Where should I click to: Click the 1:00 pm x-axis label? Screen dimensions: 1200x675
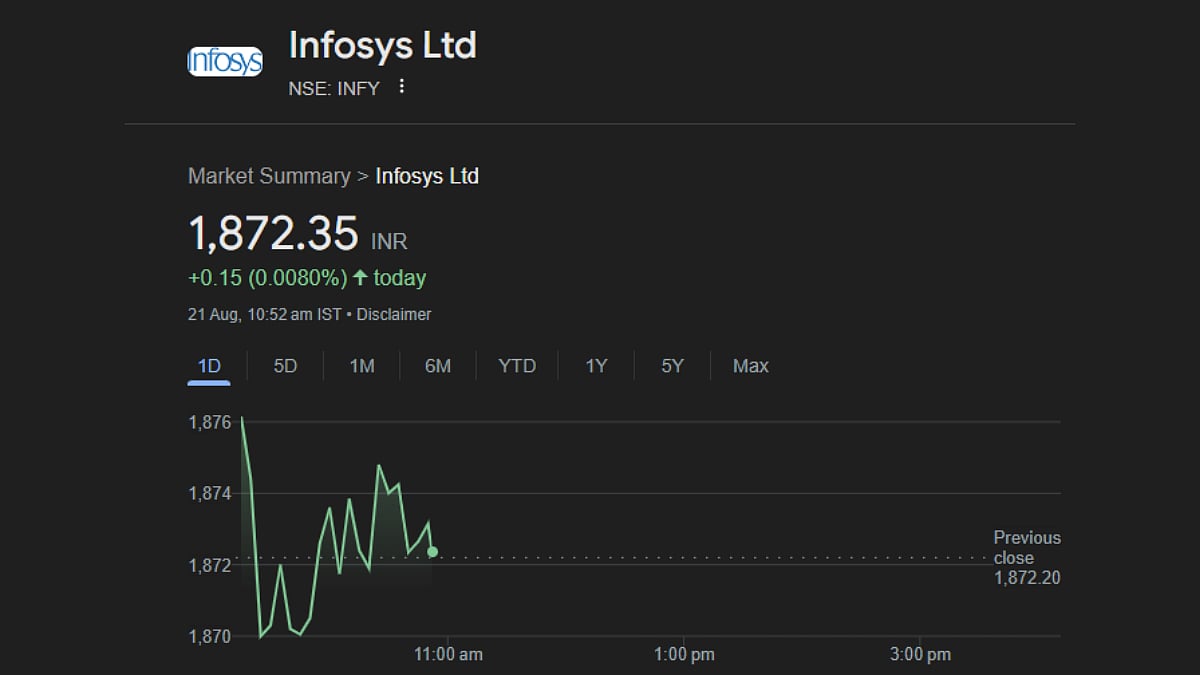coord(684,654)
